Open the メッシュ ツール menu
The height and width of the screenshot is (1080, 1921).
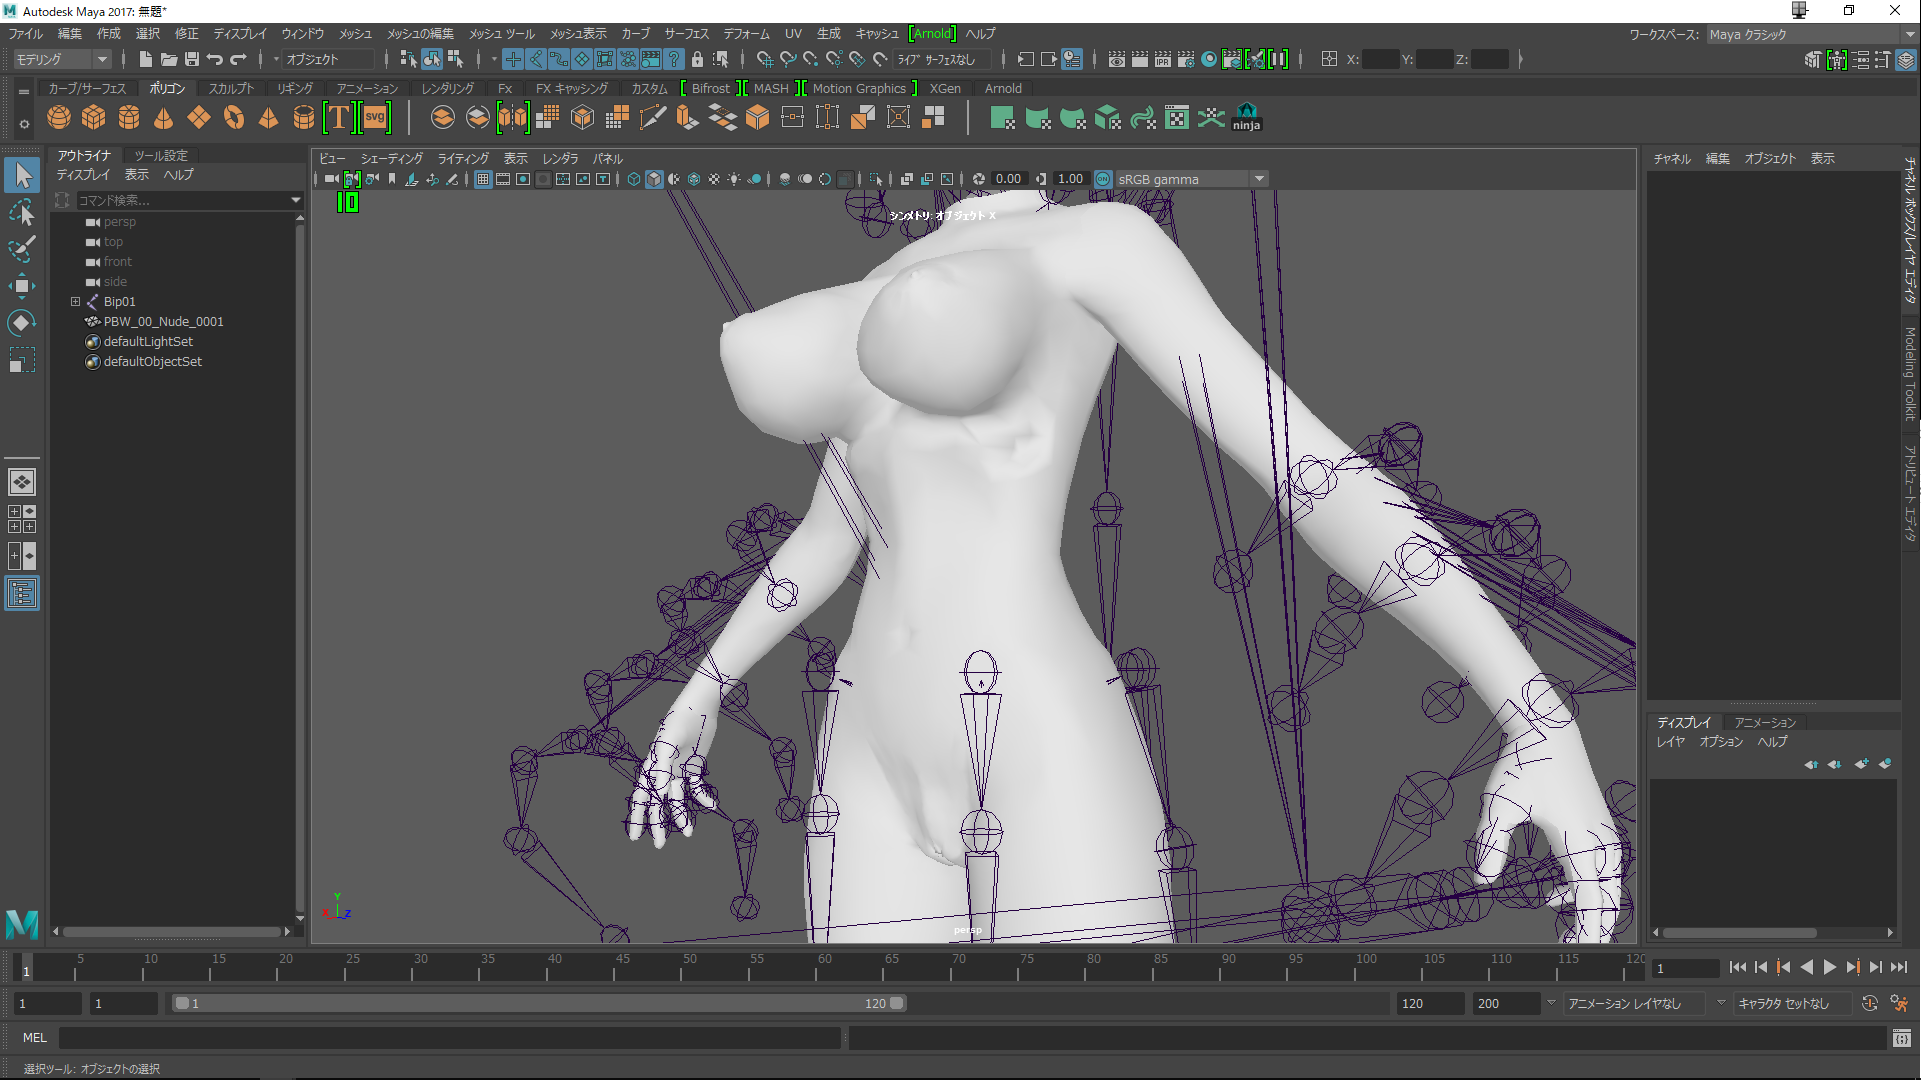tap(502, 33)
